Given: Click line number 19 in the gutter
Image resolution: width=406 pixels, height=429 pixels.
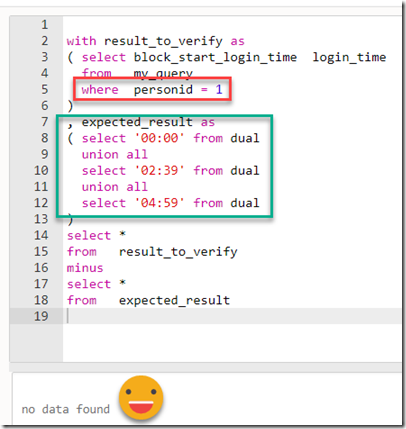Looking at the screenshot, I should 41,316.
